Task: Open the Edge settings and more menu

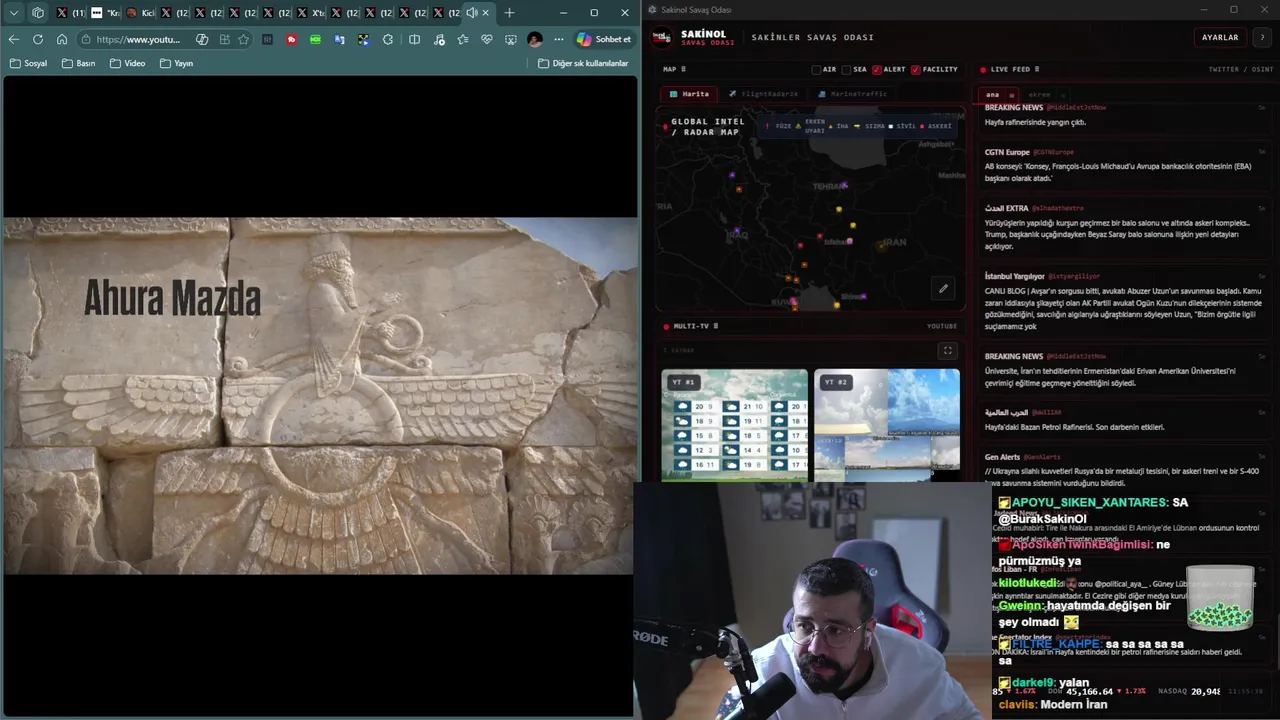Action: pyautogui.click(x=559, y=39)
